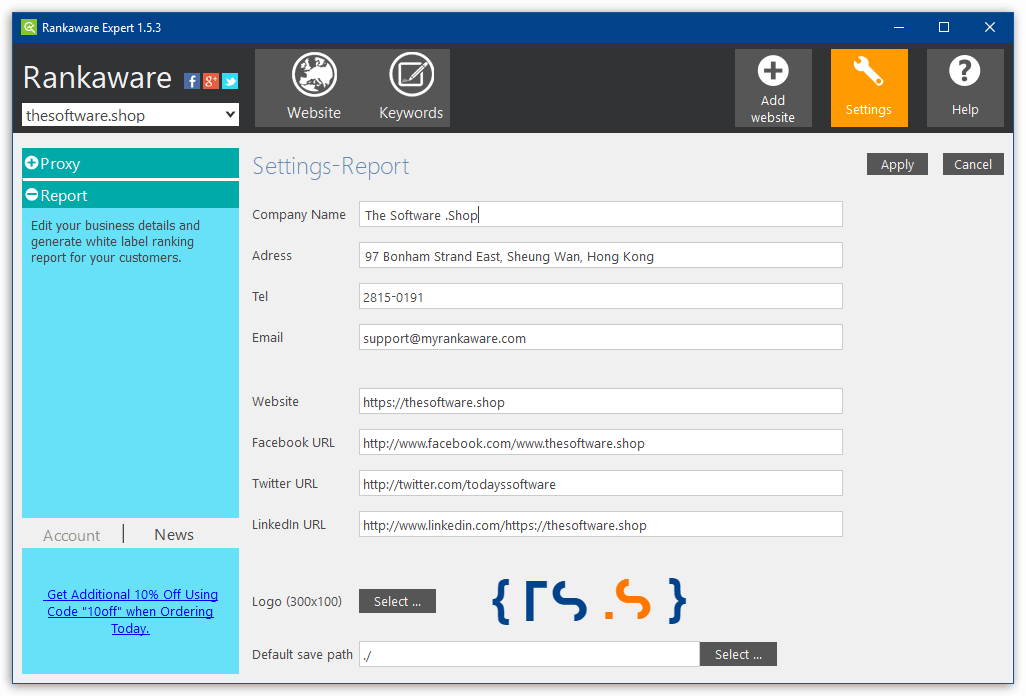Open Help via the question mark icon

tap(964, 70)
